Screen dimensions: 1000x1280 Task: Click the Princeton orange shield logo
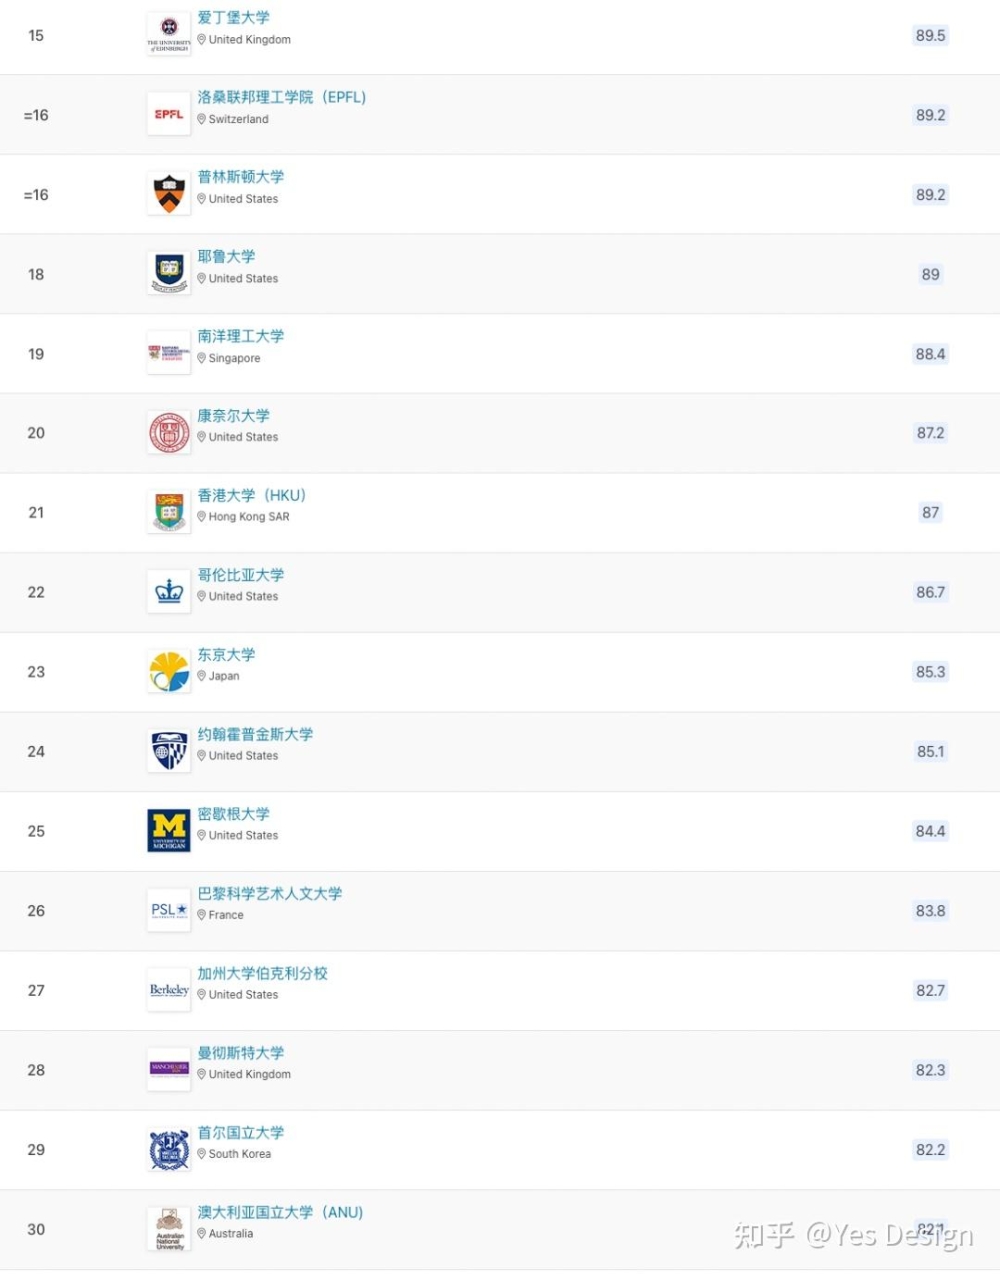[x=169, y=194]
